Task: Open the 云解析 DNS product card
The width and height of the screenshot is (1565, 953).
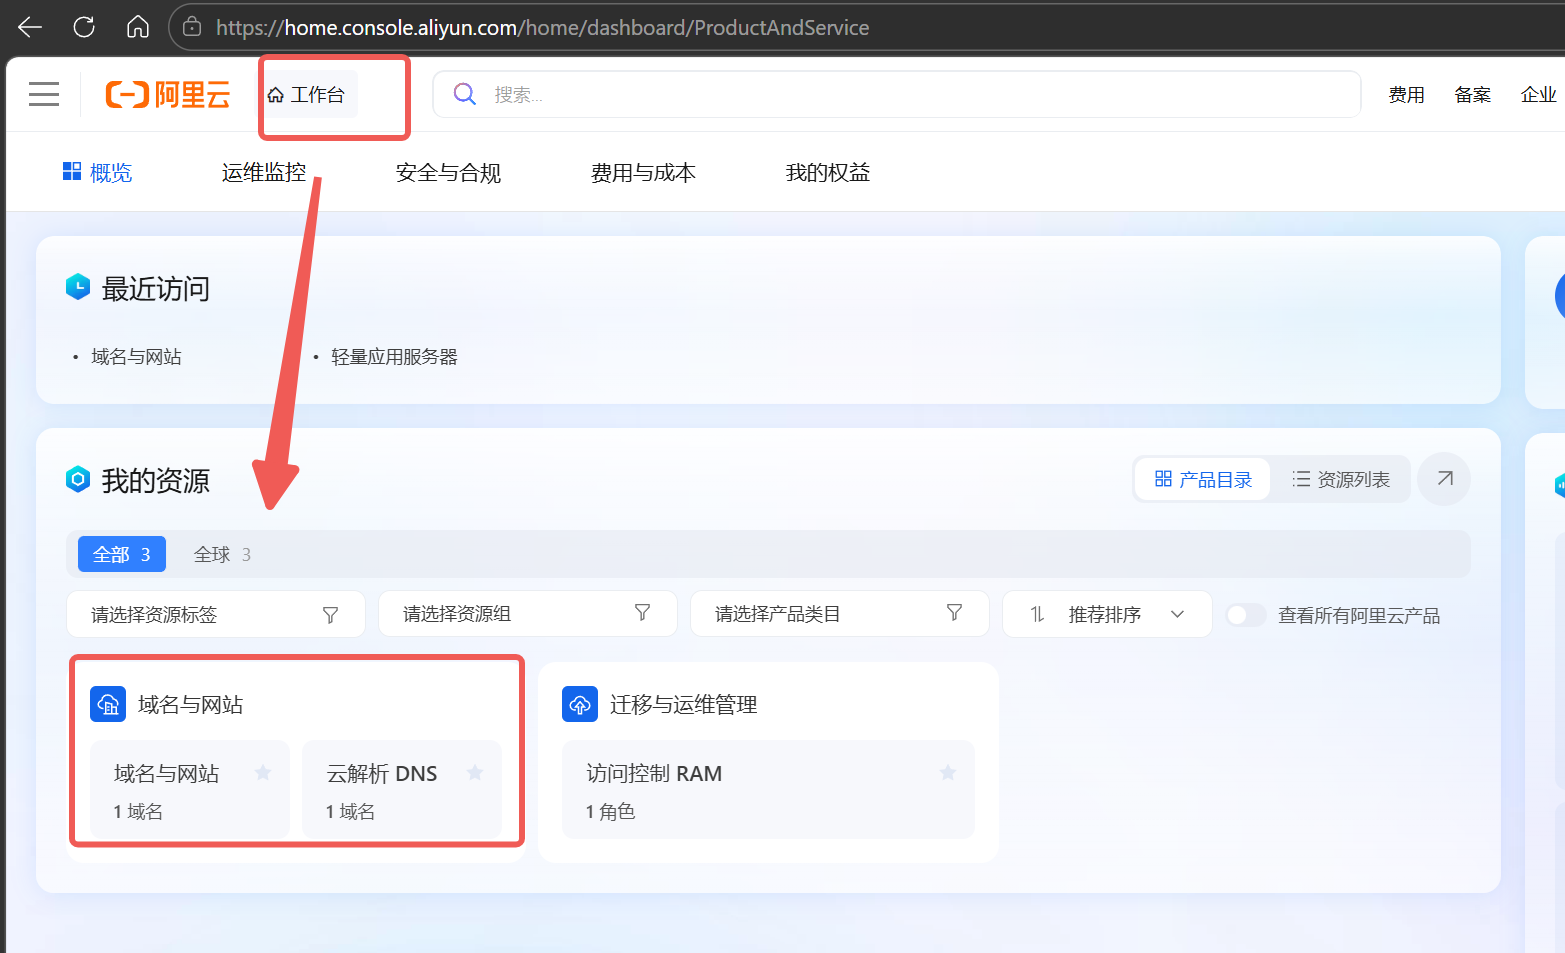Action: 402,789
